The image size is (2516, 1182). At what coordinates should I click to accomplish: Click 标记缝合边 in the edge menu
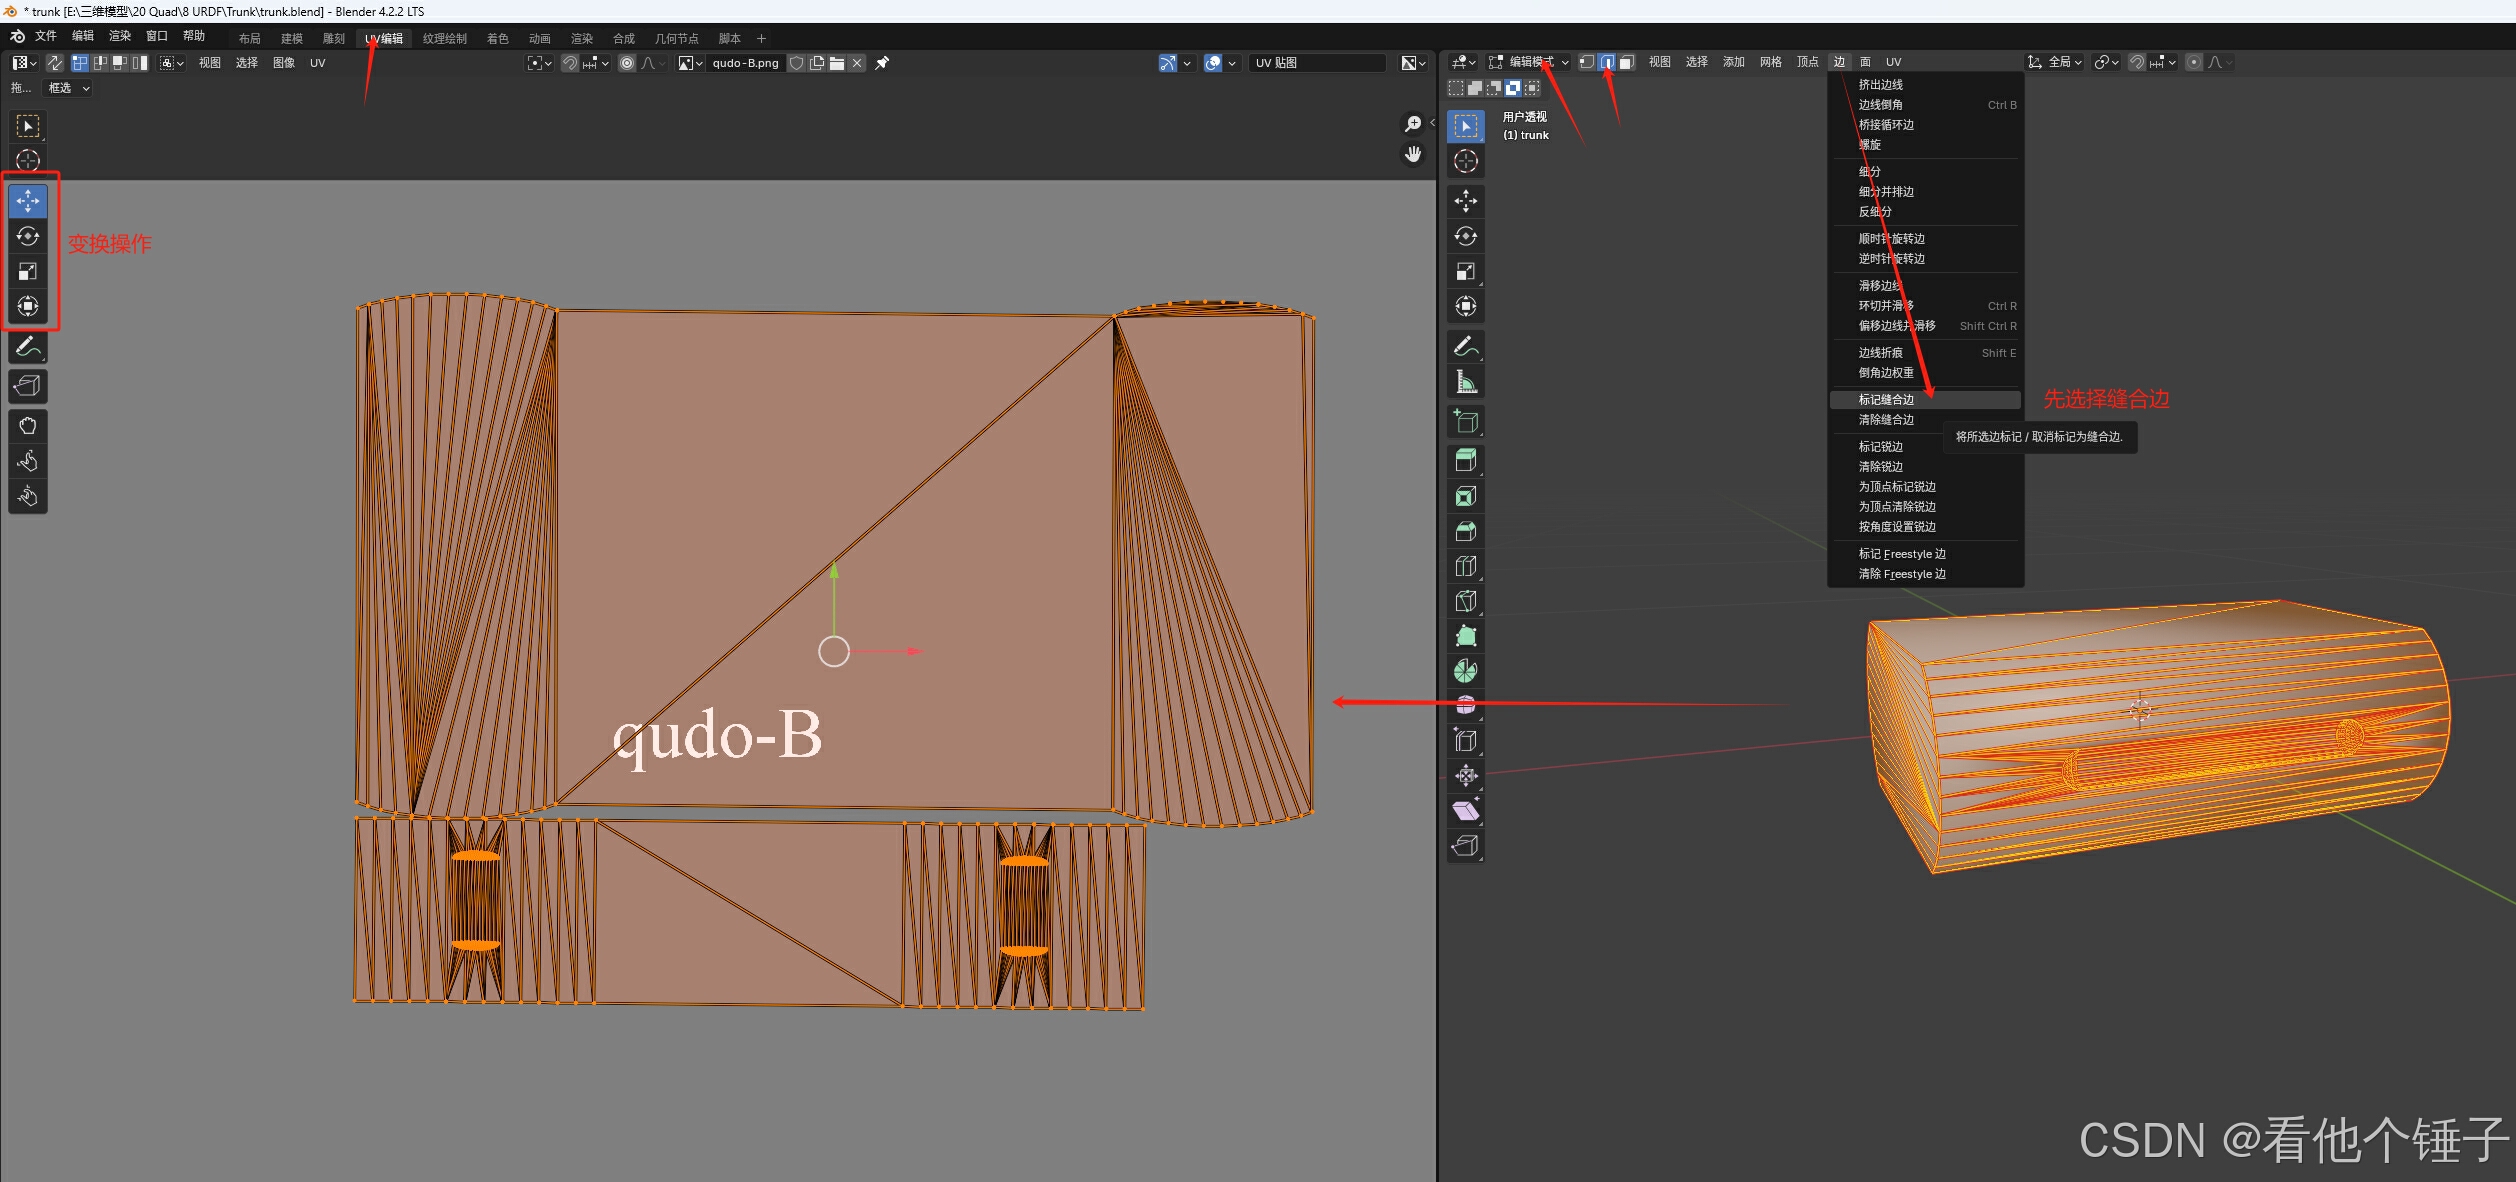pos(1886,399)
